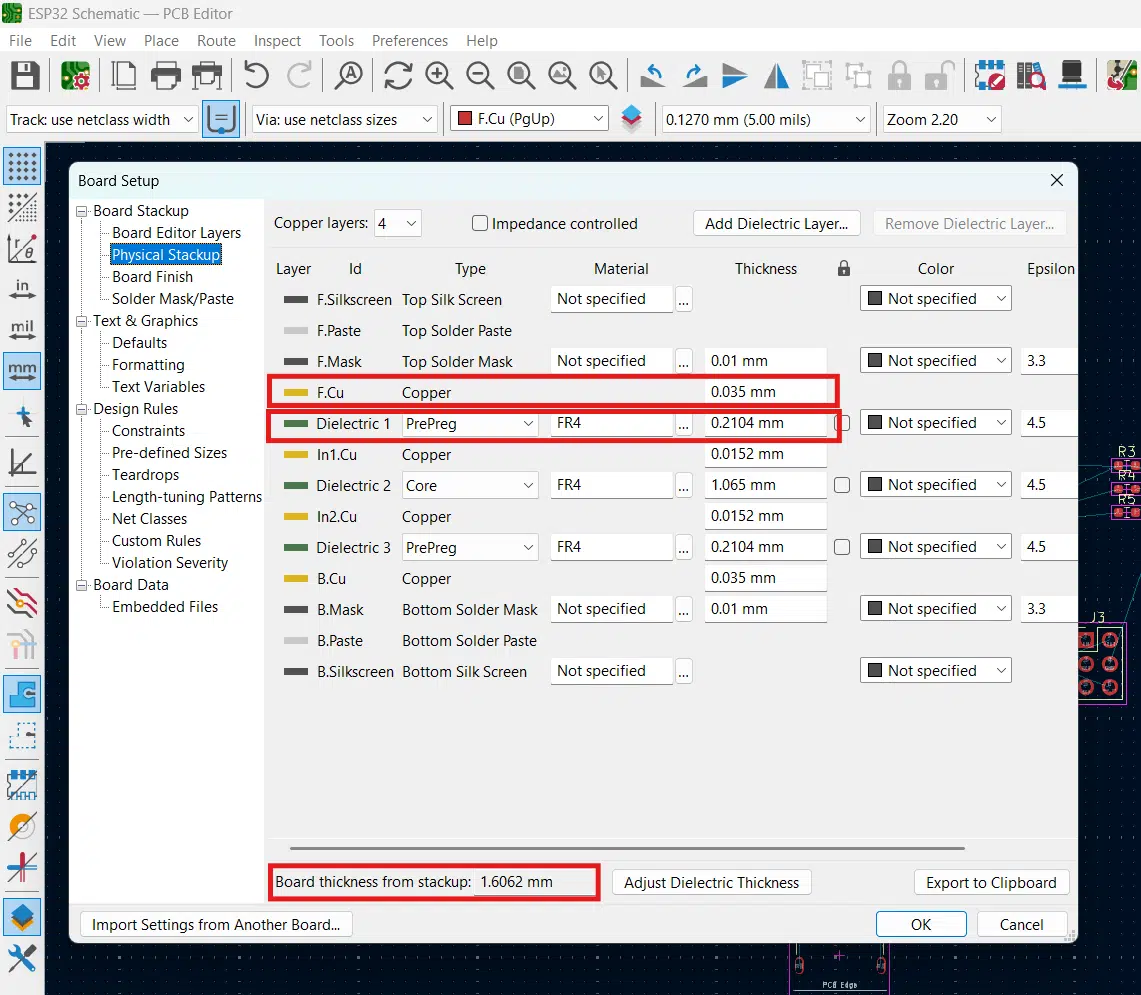The height and width of the screenshot is (995, 1141).
Task: Refresh the view with the redraw icon
Action: [x=398, y=75]
